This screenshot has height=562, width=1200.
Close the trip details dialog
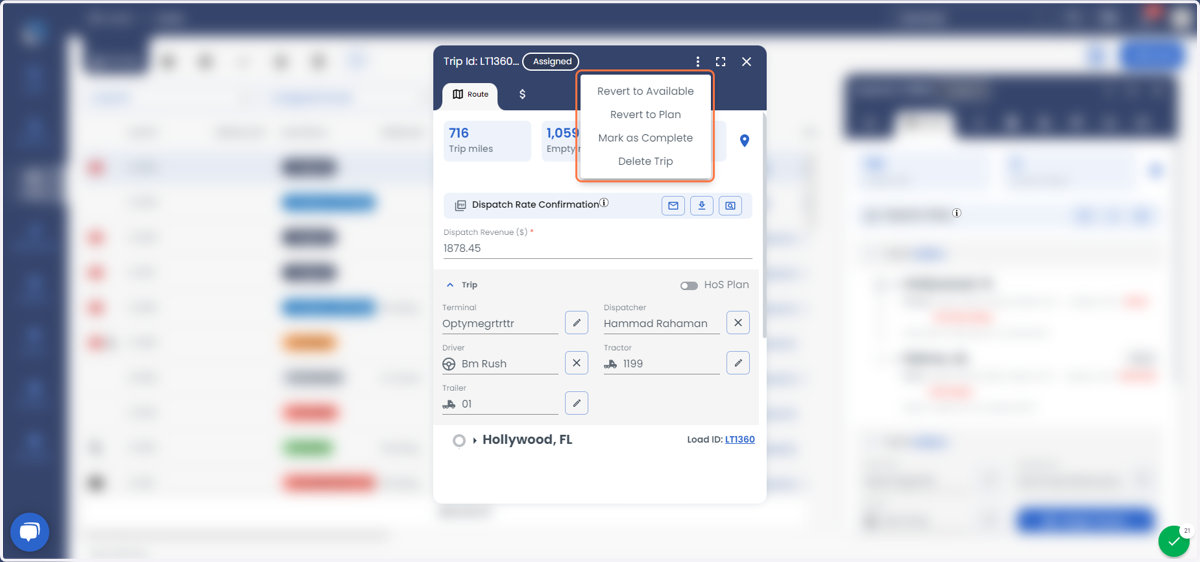(x=746, y=62)
